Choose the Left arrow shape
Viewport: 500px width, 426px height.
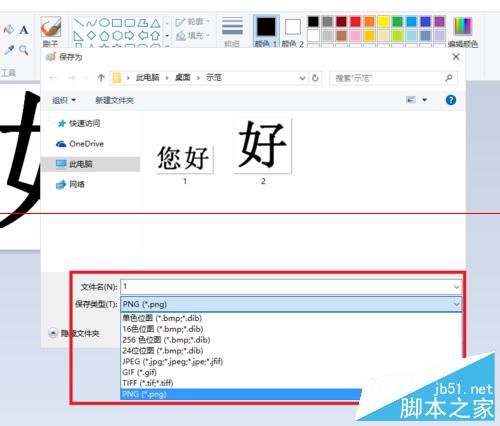tap(143, 35)
